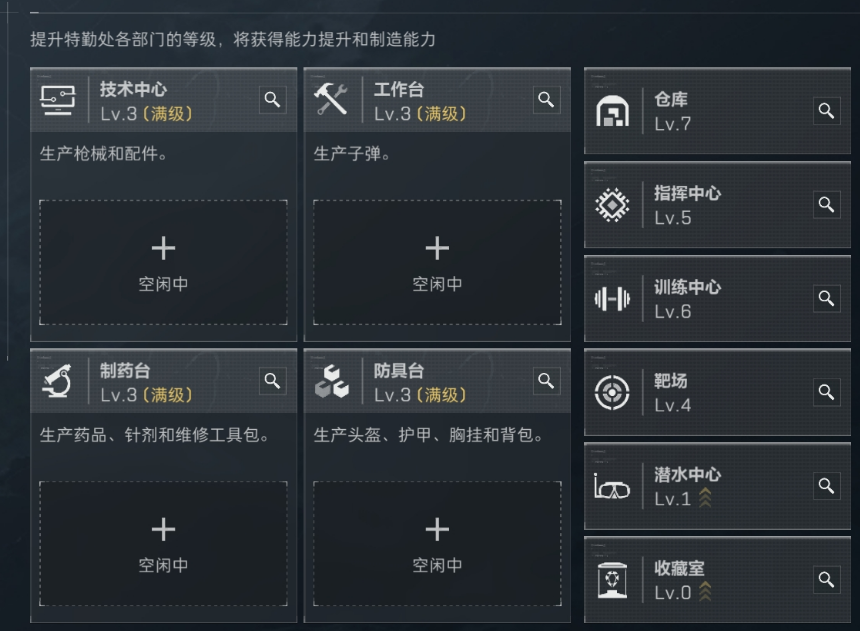Image resolution: width=860 pixels, height=631 pixels.
Task: View 靶场 details via magnifier
Action: 827,392
